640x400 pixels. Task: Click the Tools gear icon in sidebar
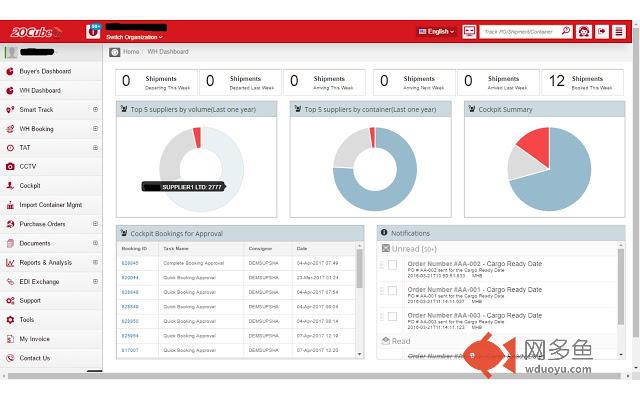coord(10,320)
